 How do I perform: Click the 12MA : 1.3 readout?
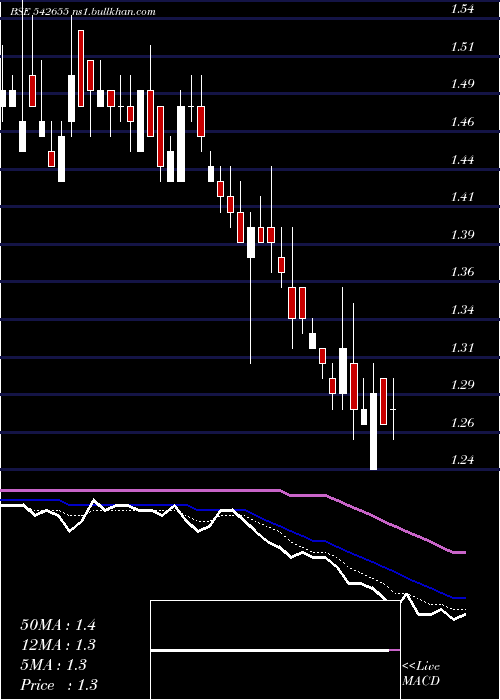58,645
